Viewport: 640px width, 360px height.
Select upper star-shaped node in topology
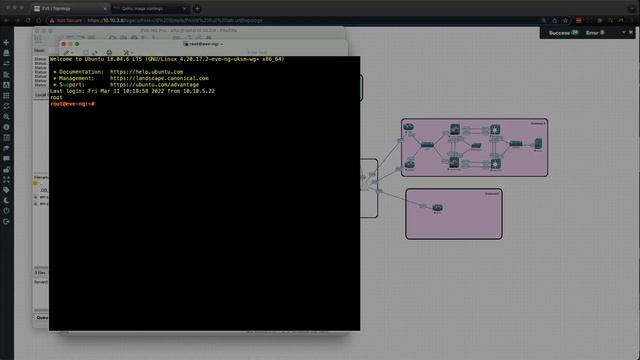tap(495, 130)
